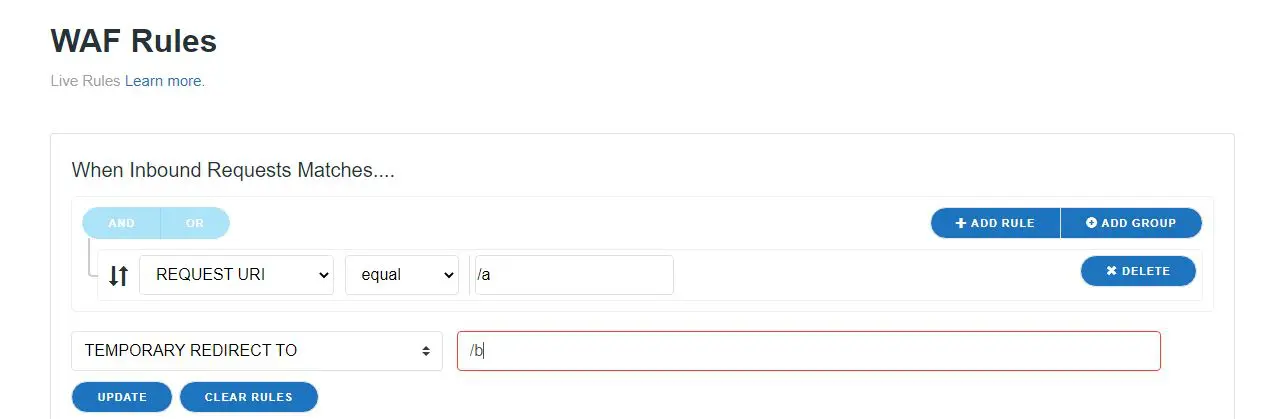Switch the group condition to OR

tap(195, 223)
